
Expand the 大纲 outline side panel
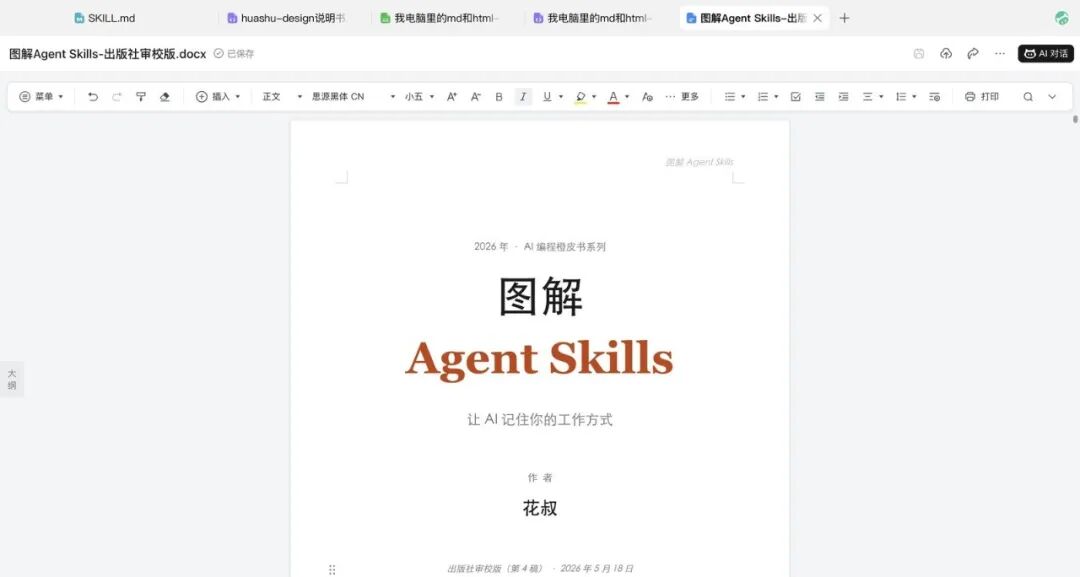click(12, 379)
